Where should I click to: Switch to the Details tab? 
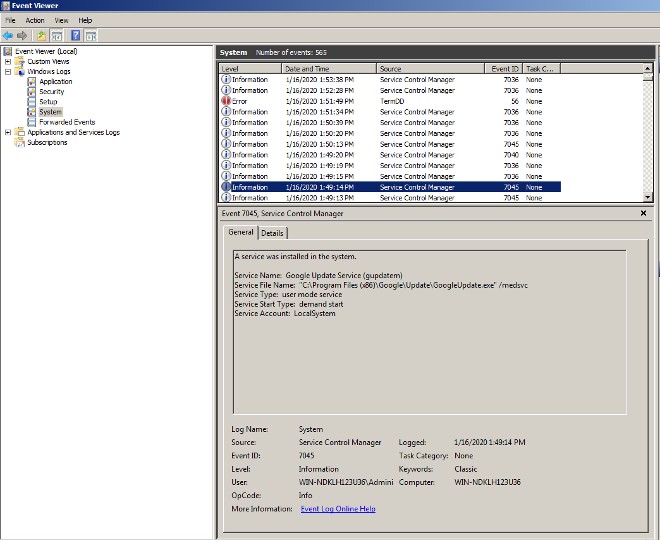pos(272,233)
